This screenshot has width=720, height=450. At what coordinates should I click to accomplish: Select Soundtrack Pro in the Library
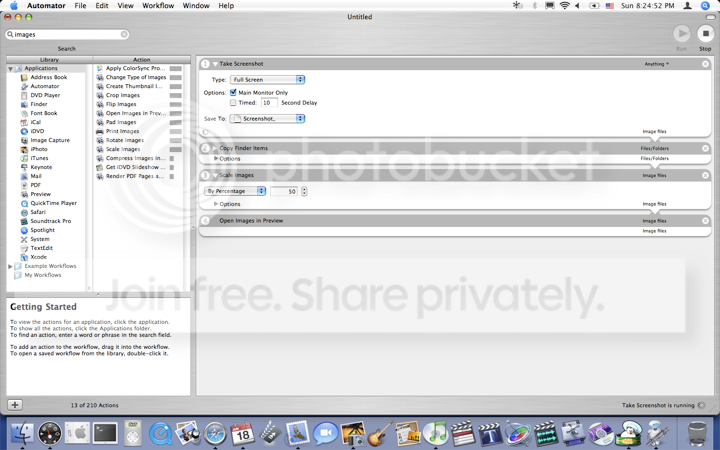click(51, 221)
